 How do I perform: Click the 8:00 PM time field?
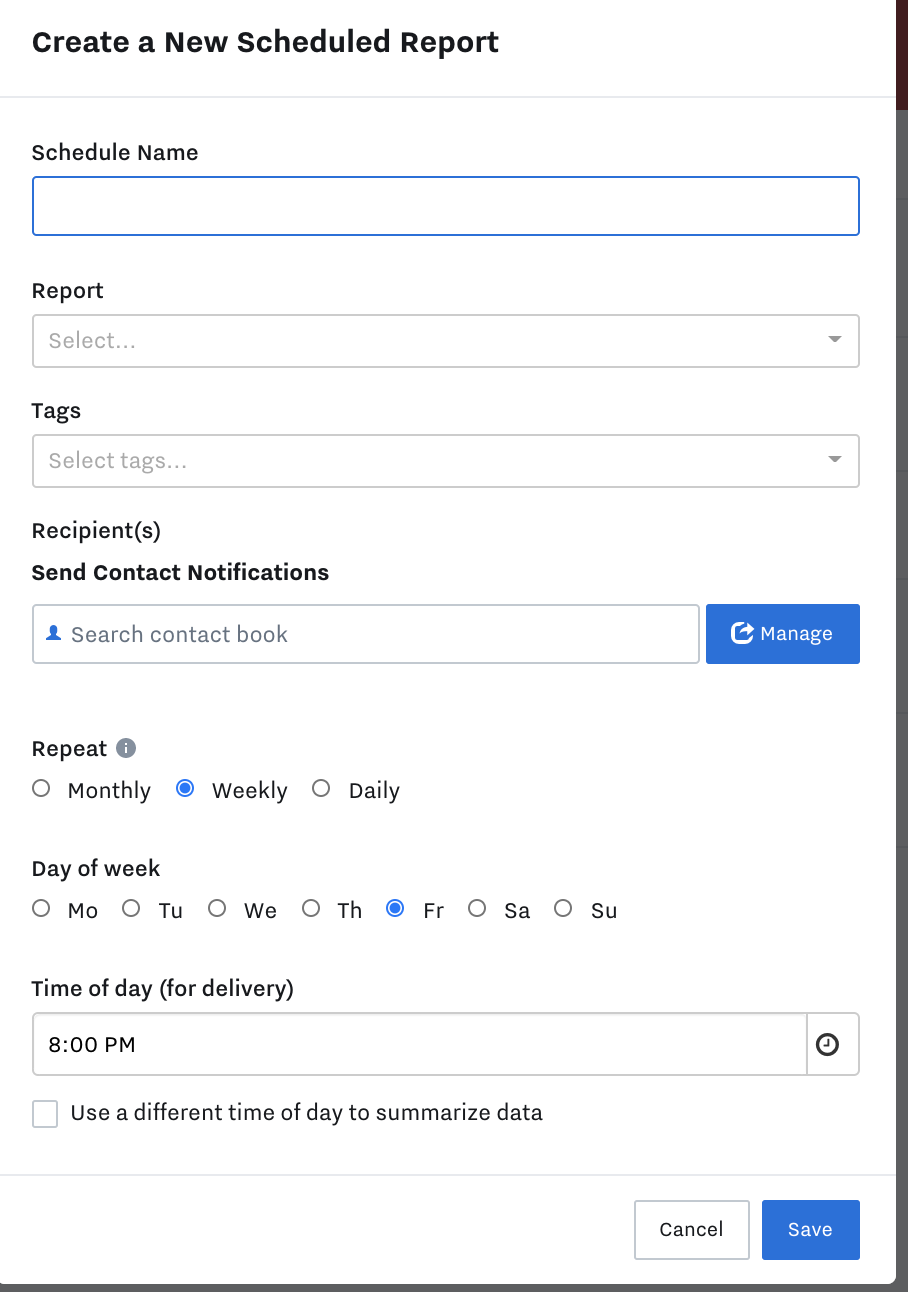420,1045
